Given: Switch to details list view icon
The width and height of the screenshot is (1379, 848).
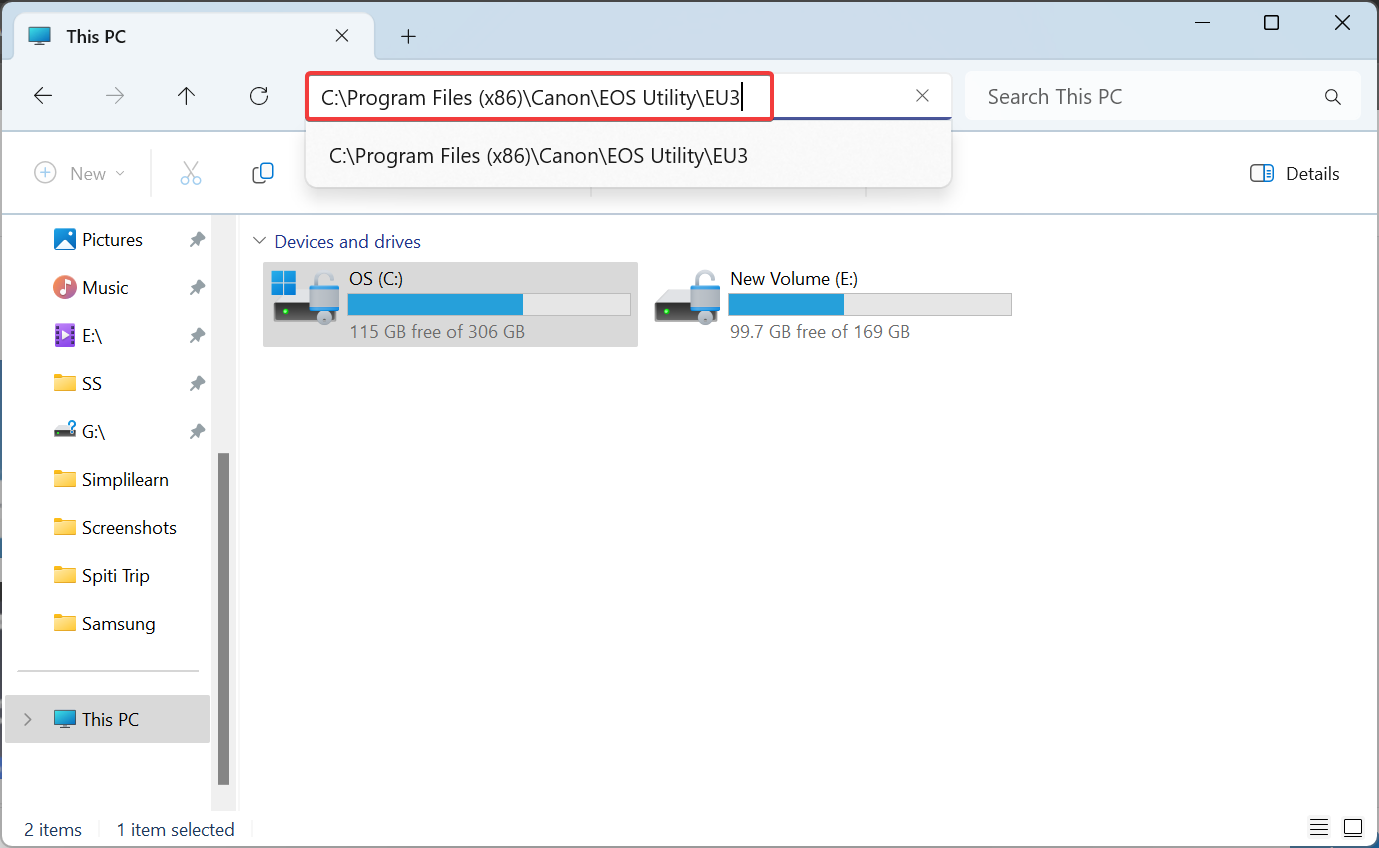Looking at the screenshot, I should click(1320, 828).
